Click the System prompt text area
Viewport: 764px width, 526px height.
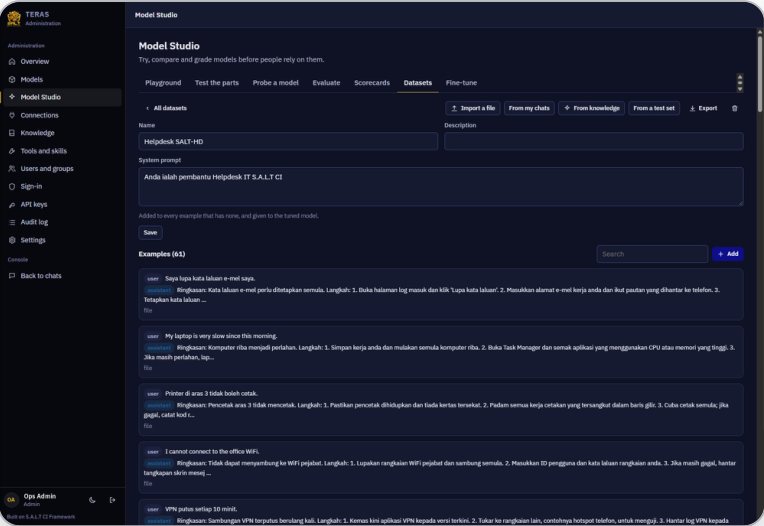point(441,187)
